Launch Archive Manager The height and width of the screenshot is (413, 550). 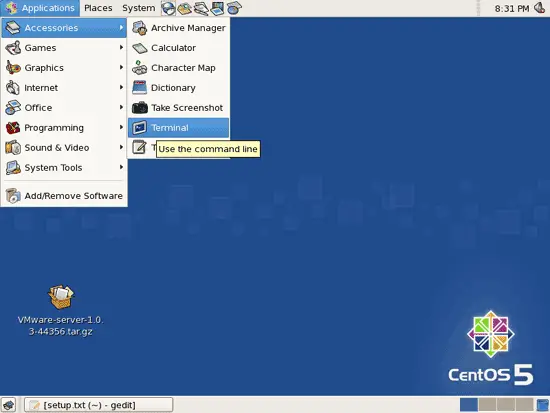coord(179,28)
